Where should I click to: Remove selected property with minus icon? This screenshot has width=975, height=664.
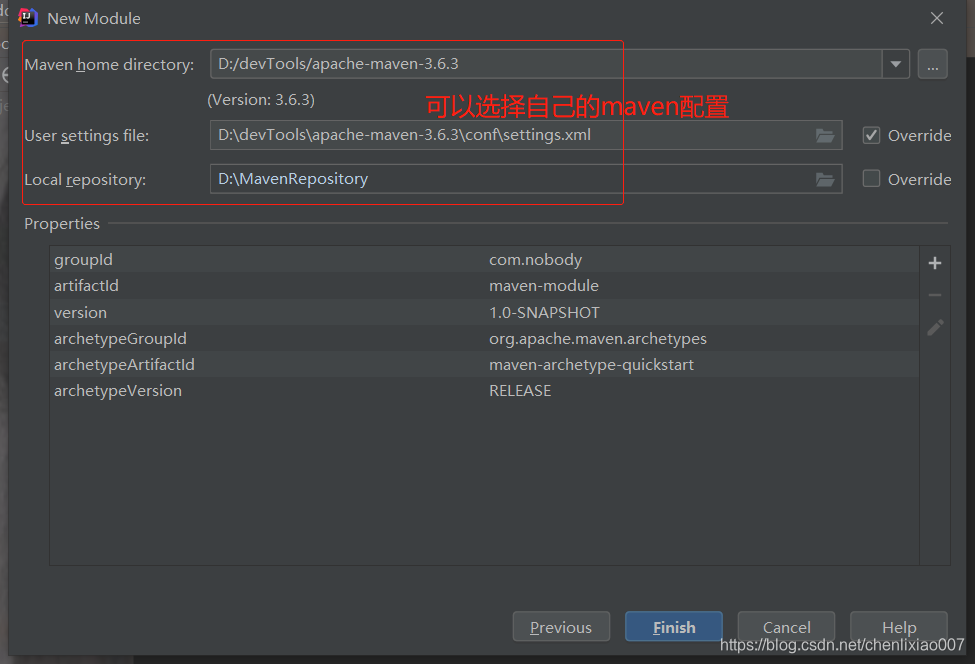935,295
